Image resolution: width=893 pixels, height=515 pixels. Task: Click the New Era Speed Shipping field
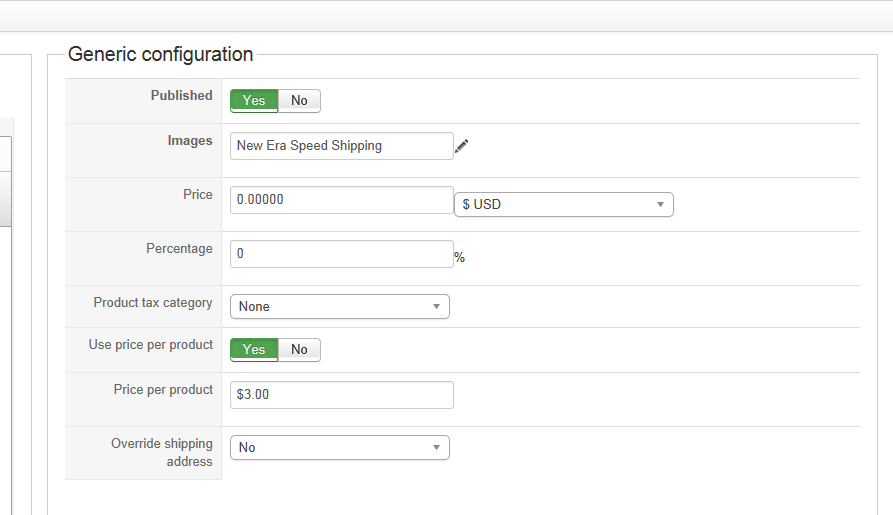pyautogui.click(x=341, y=146)
